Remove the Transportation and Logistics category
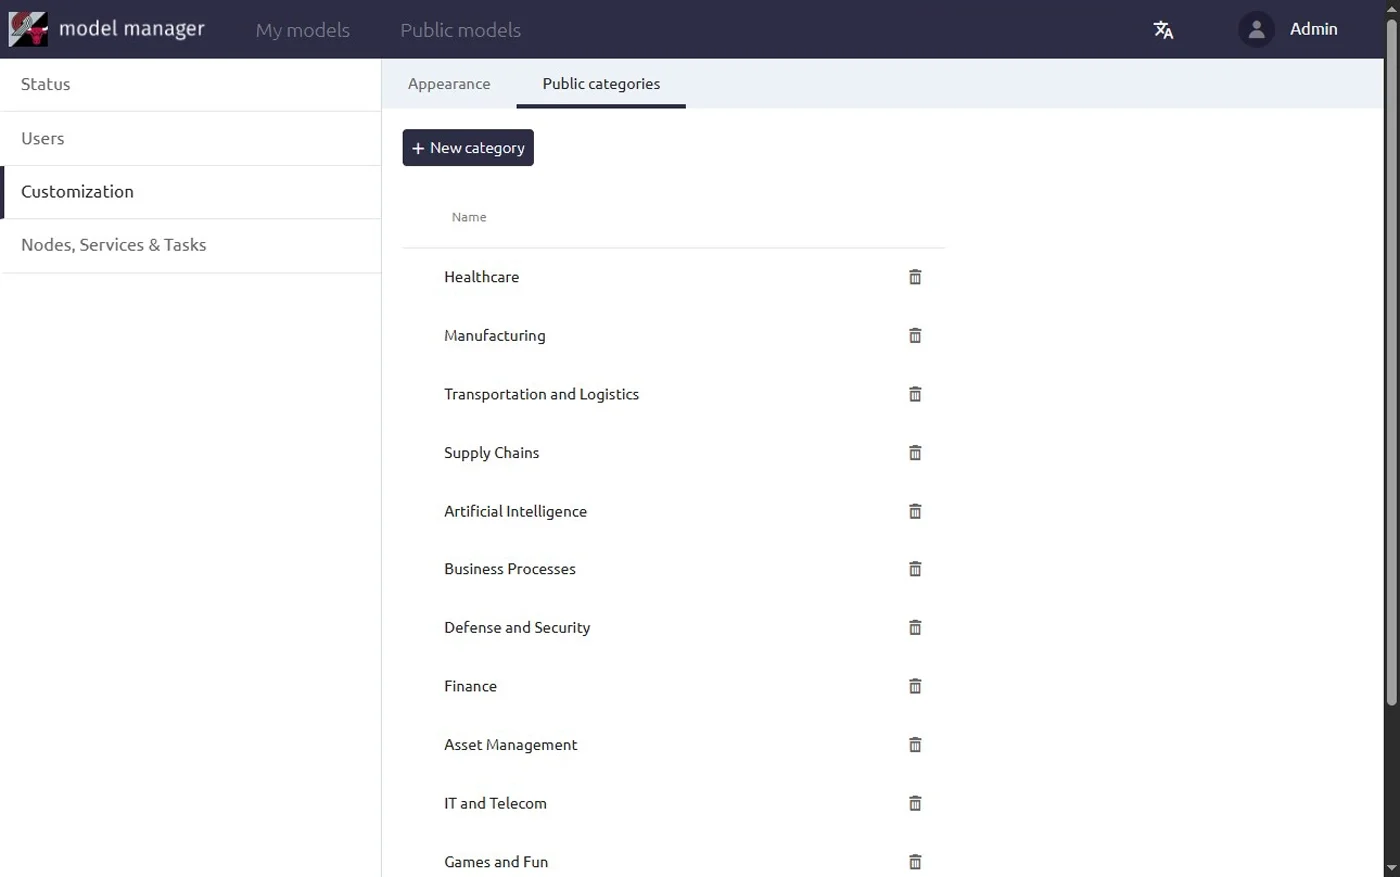The image size is (1400, 877). [x=914, y=394]
